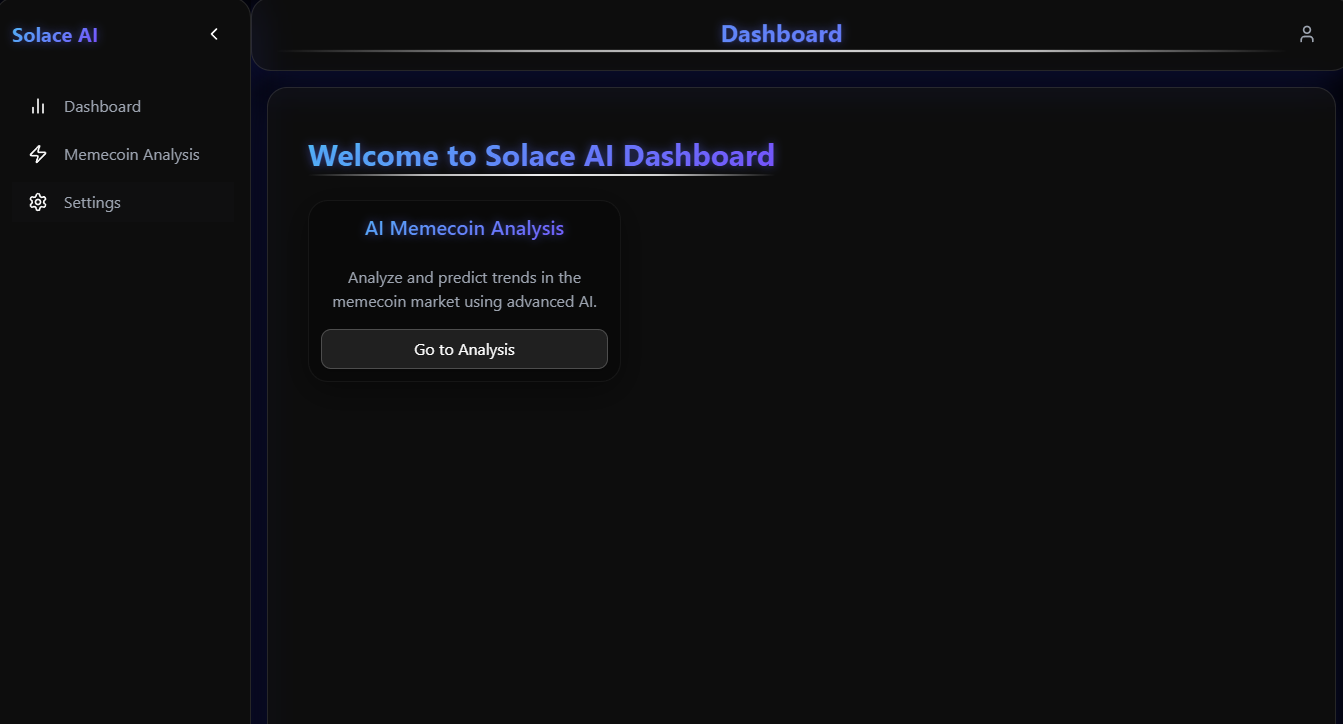This screenshot has width=1343, height=724.
Task: Open Settings from the sidebar navigation
Action: [x=91, y=202]
